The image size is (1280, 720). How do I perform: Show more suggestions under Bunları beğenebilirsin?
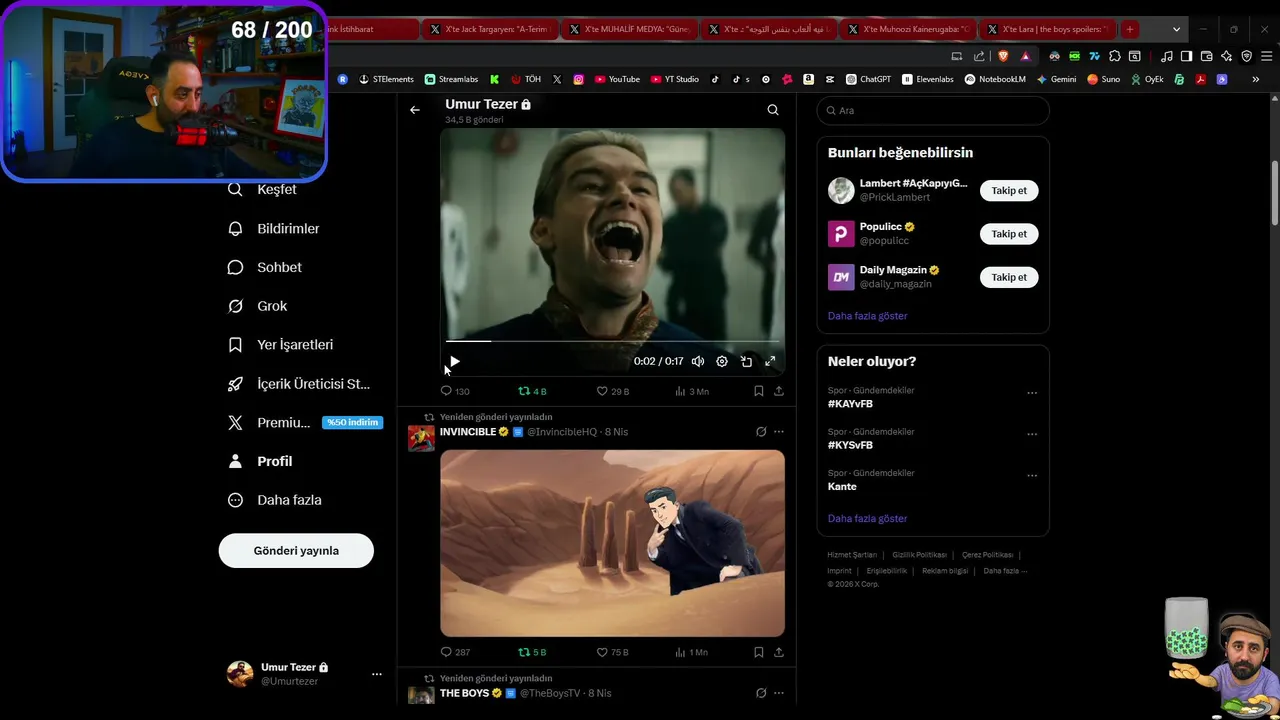[x=867, y=316]
